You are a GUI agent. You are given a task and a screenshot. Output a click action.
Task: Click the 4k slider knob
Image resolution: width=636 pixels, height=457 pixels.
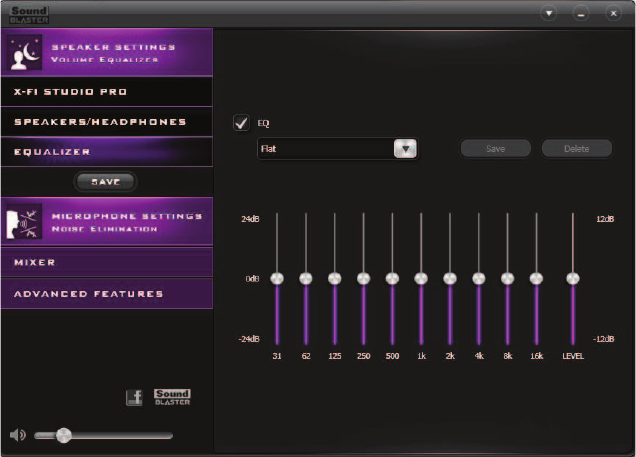(479, 279)
